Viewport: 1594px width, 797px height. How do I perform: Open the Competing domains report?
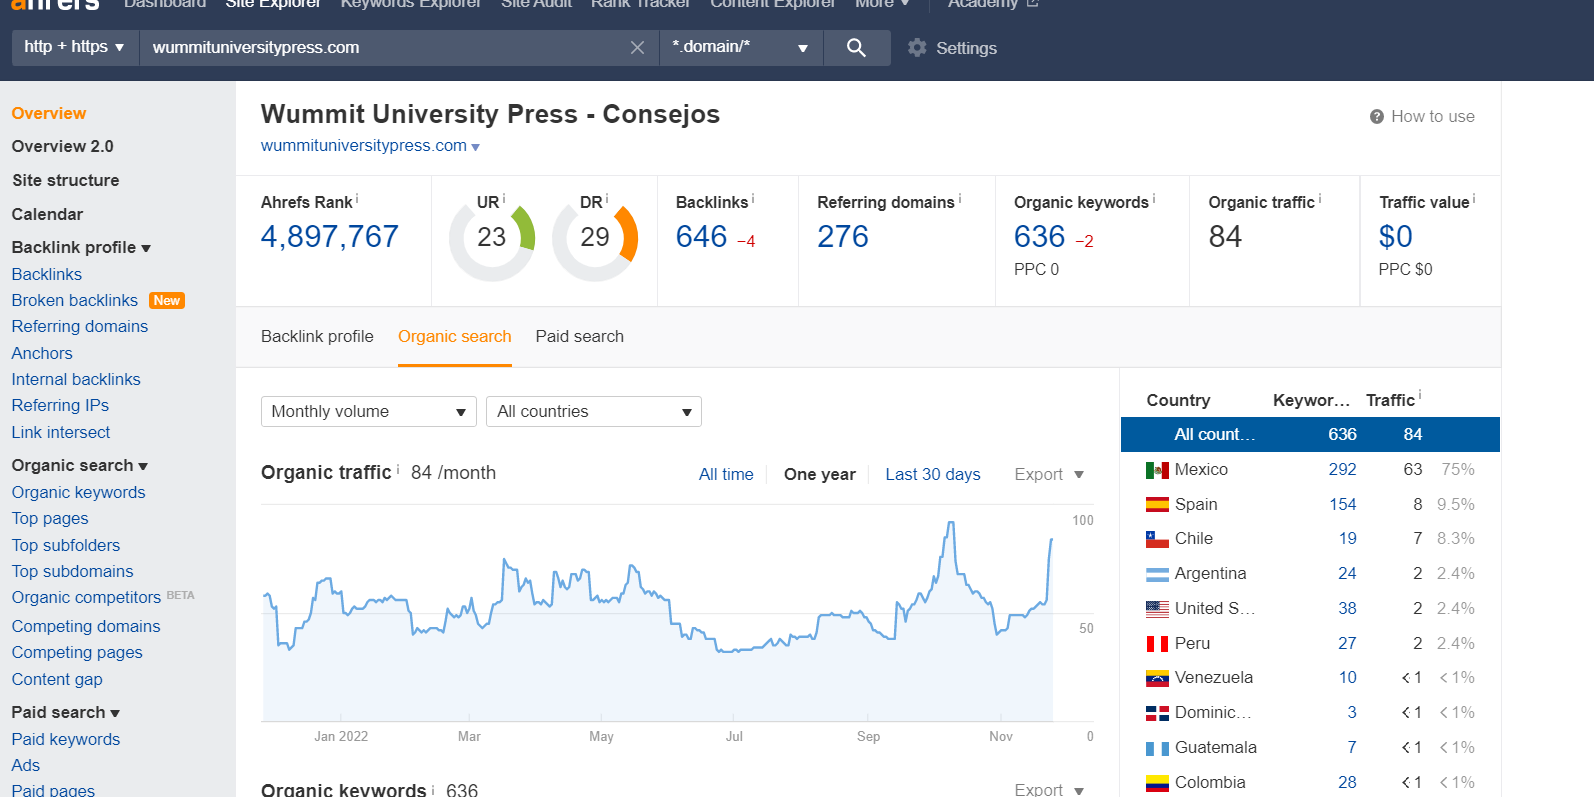86,626
